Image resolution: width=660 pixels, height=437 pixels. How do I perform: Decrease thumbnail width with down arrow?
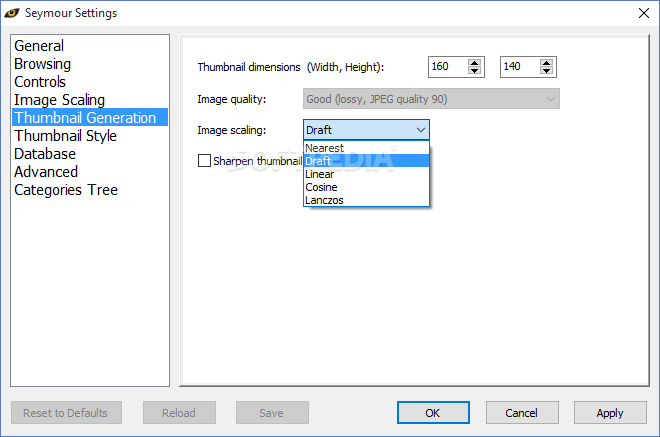tap(474, 71)
